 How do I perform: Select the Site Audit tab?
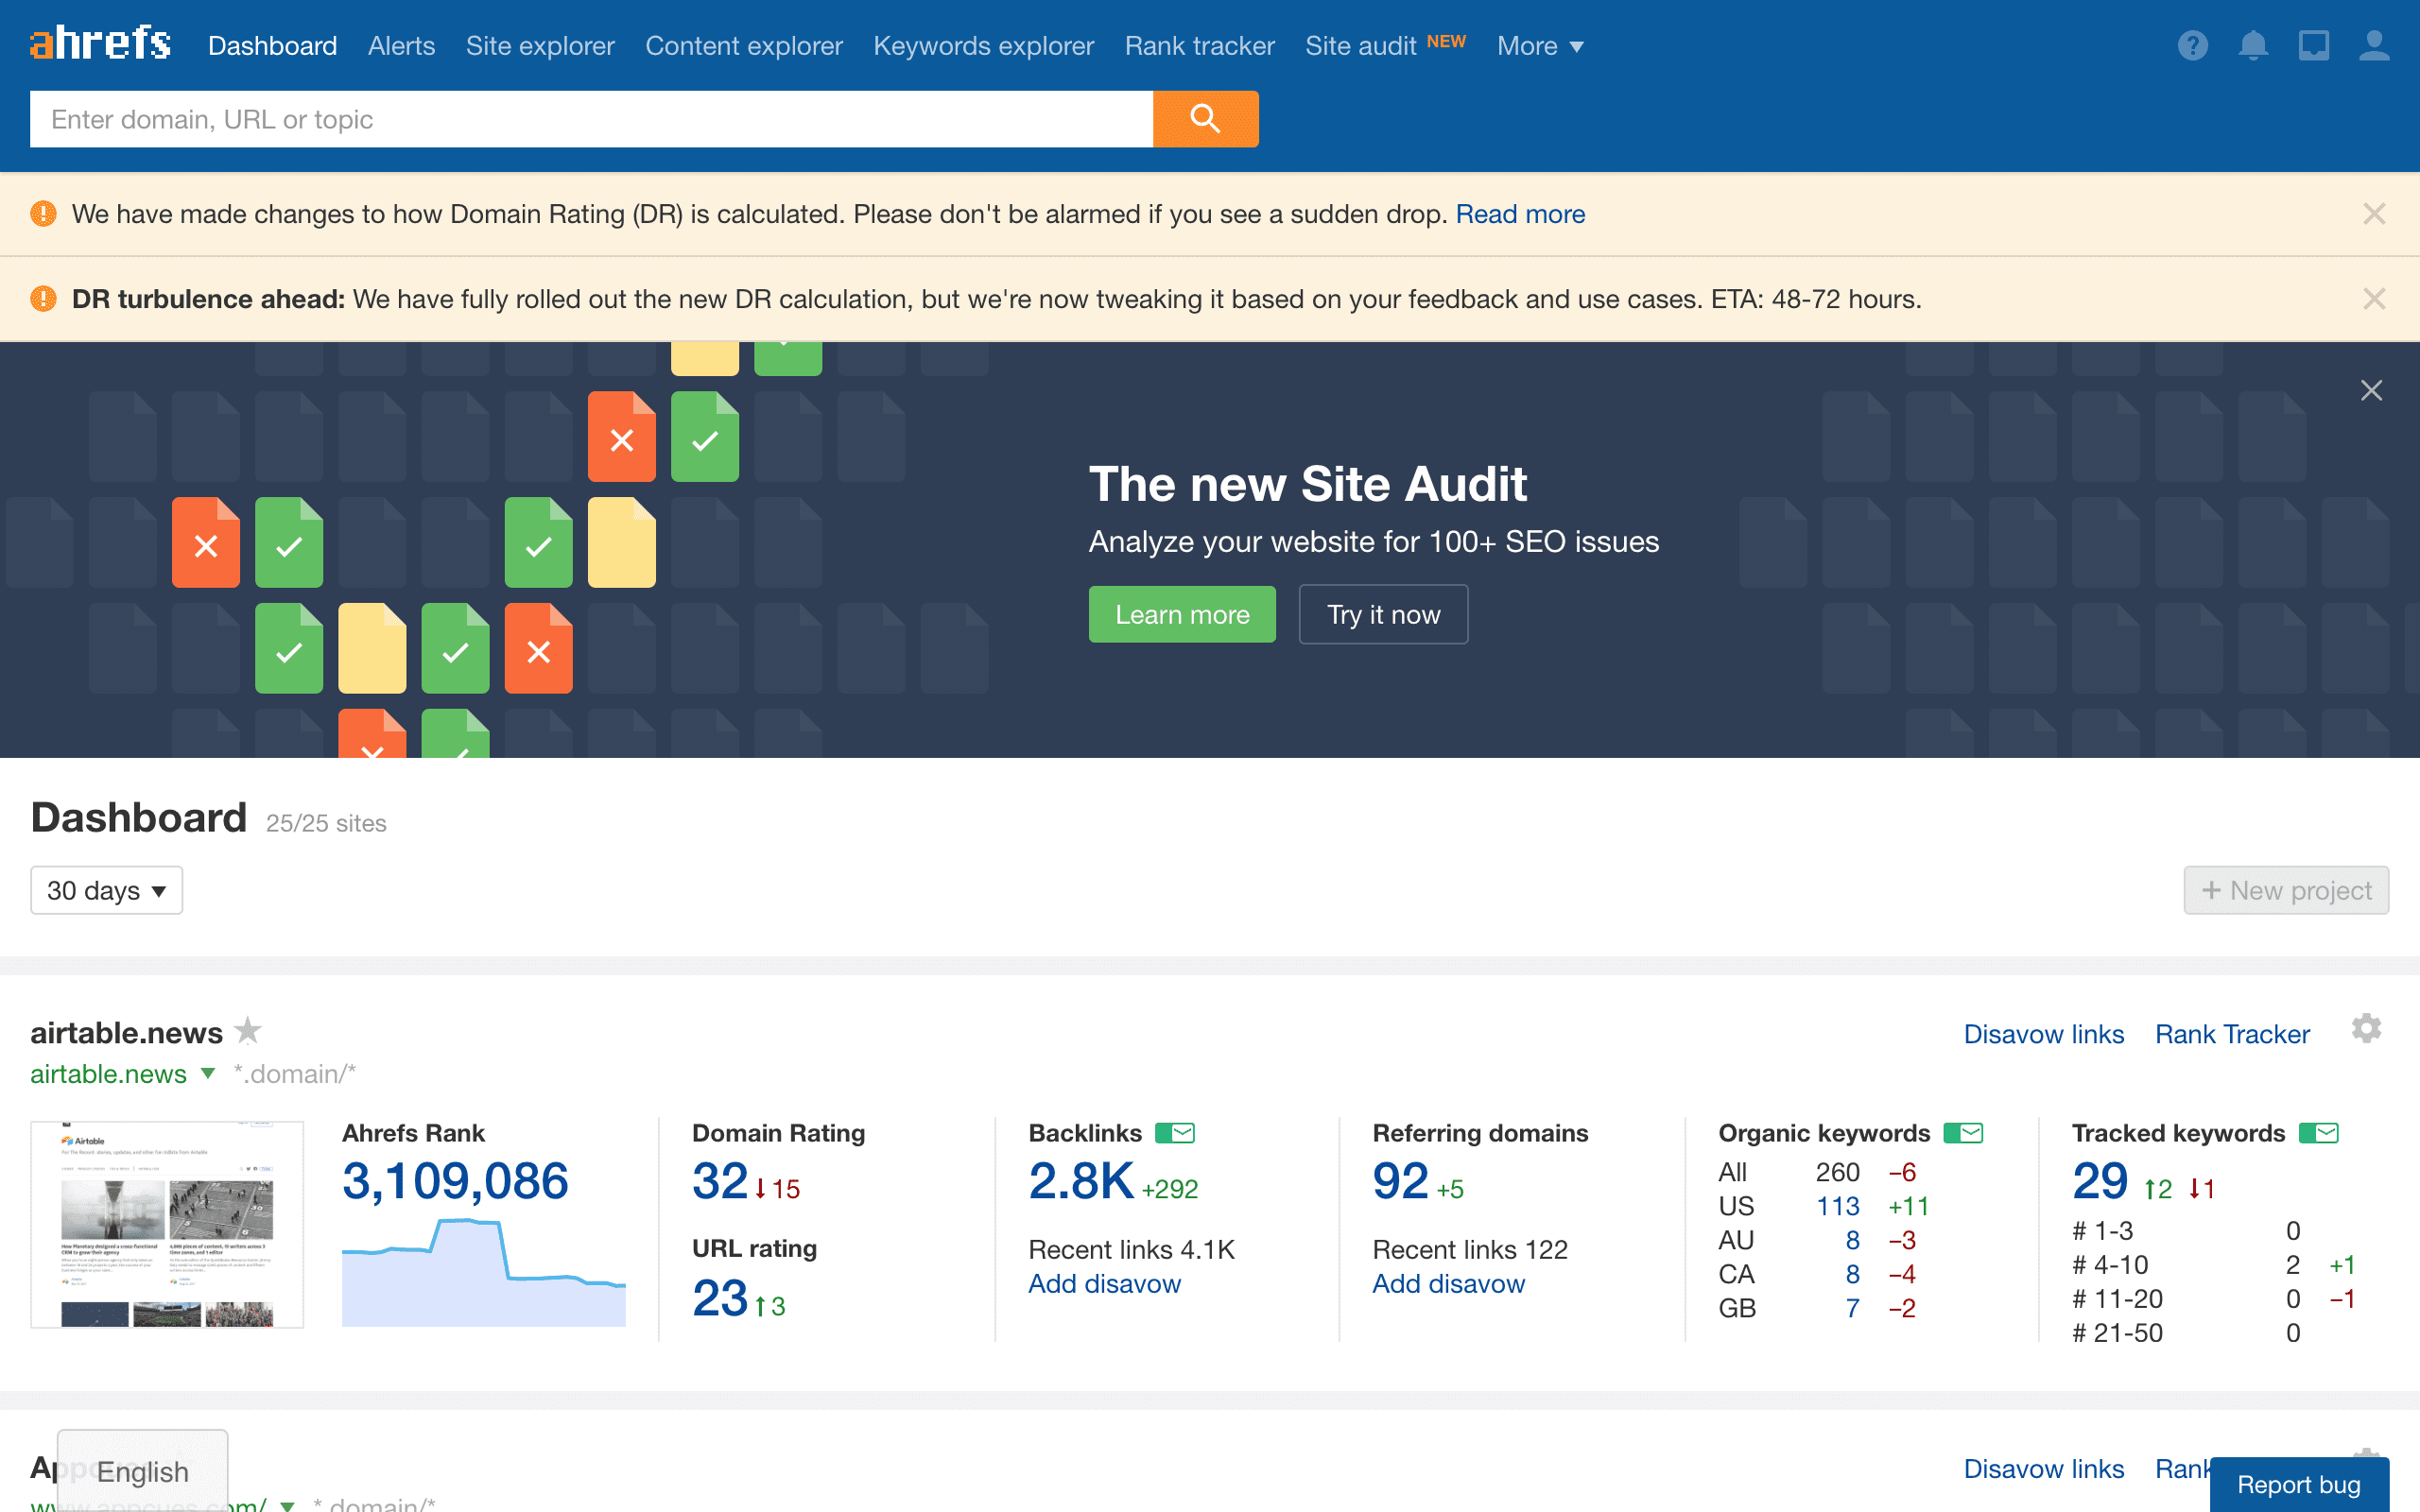coord(1359,45)
